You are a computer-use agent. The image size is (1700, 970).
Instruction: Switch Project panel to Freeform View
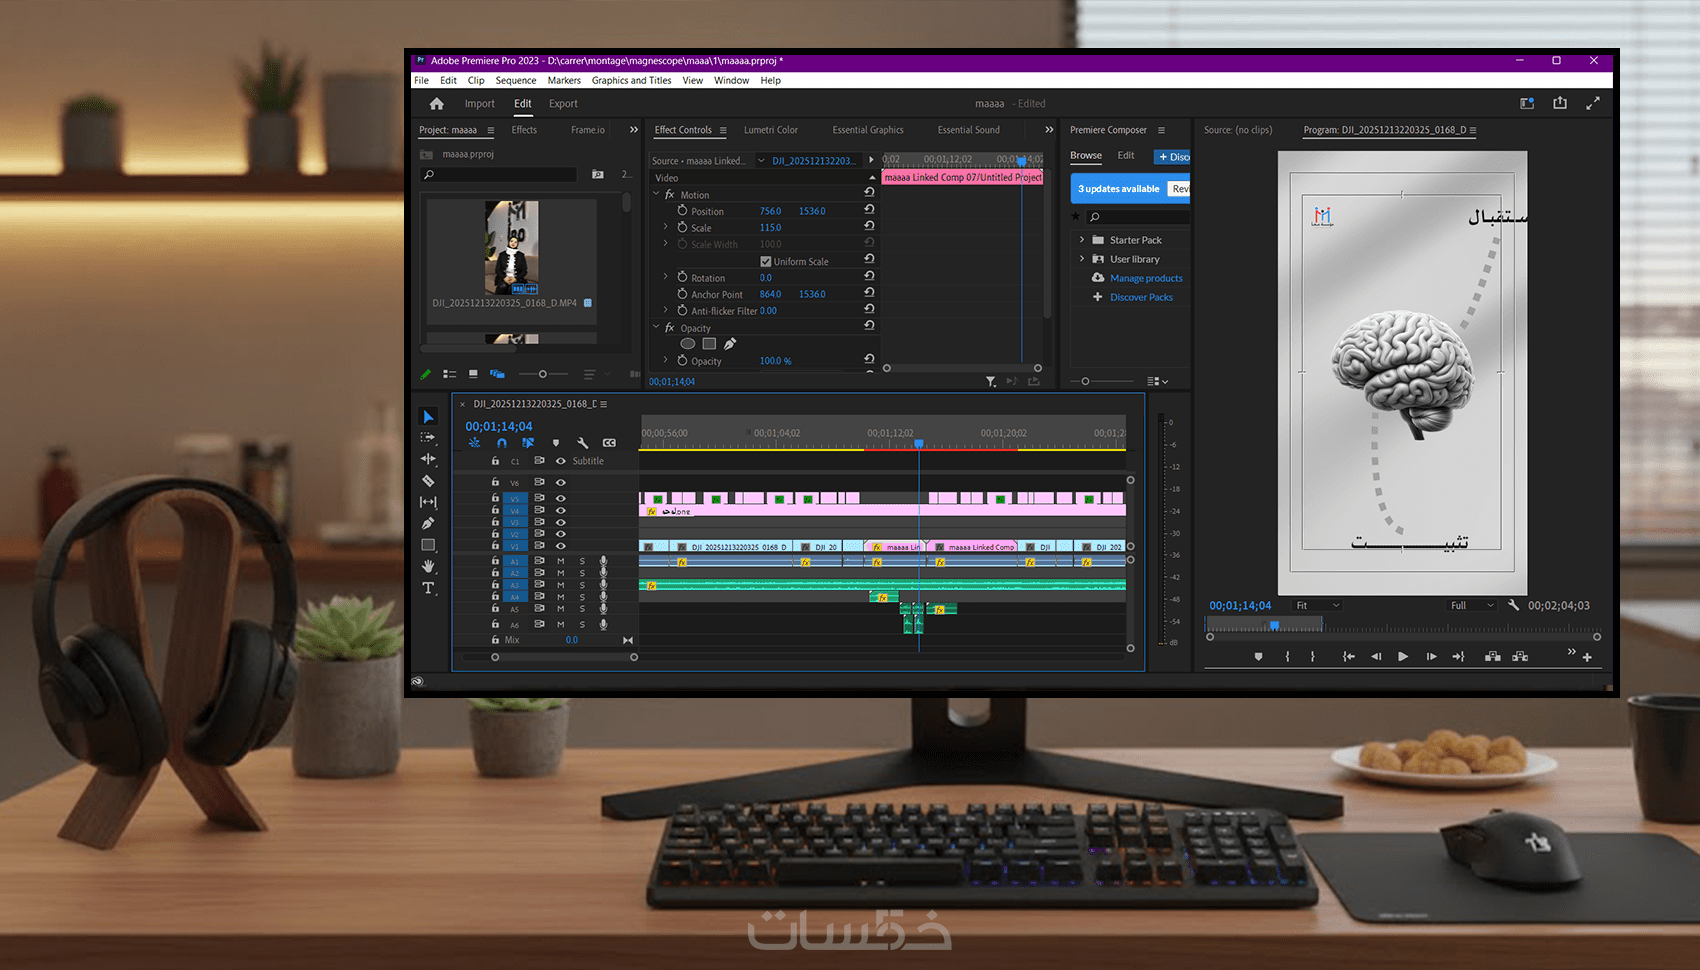pyautogui.click(x=497, y=374)
